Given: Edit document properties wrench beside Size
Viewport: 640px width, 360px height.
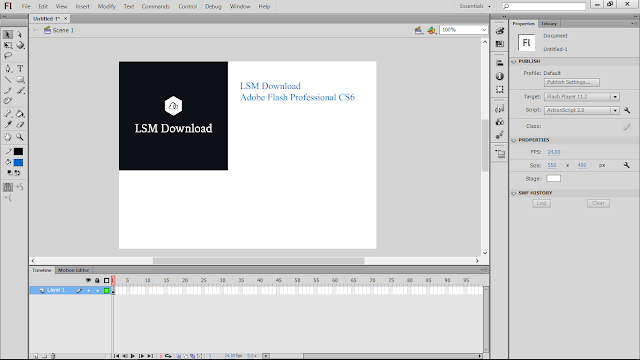Looking at the screenshot, I should coord(627,165).
